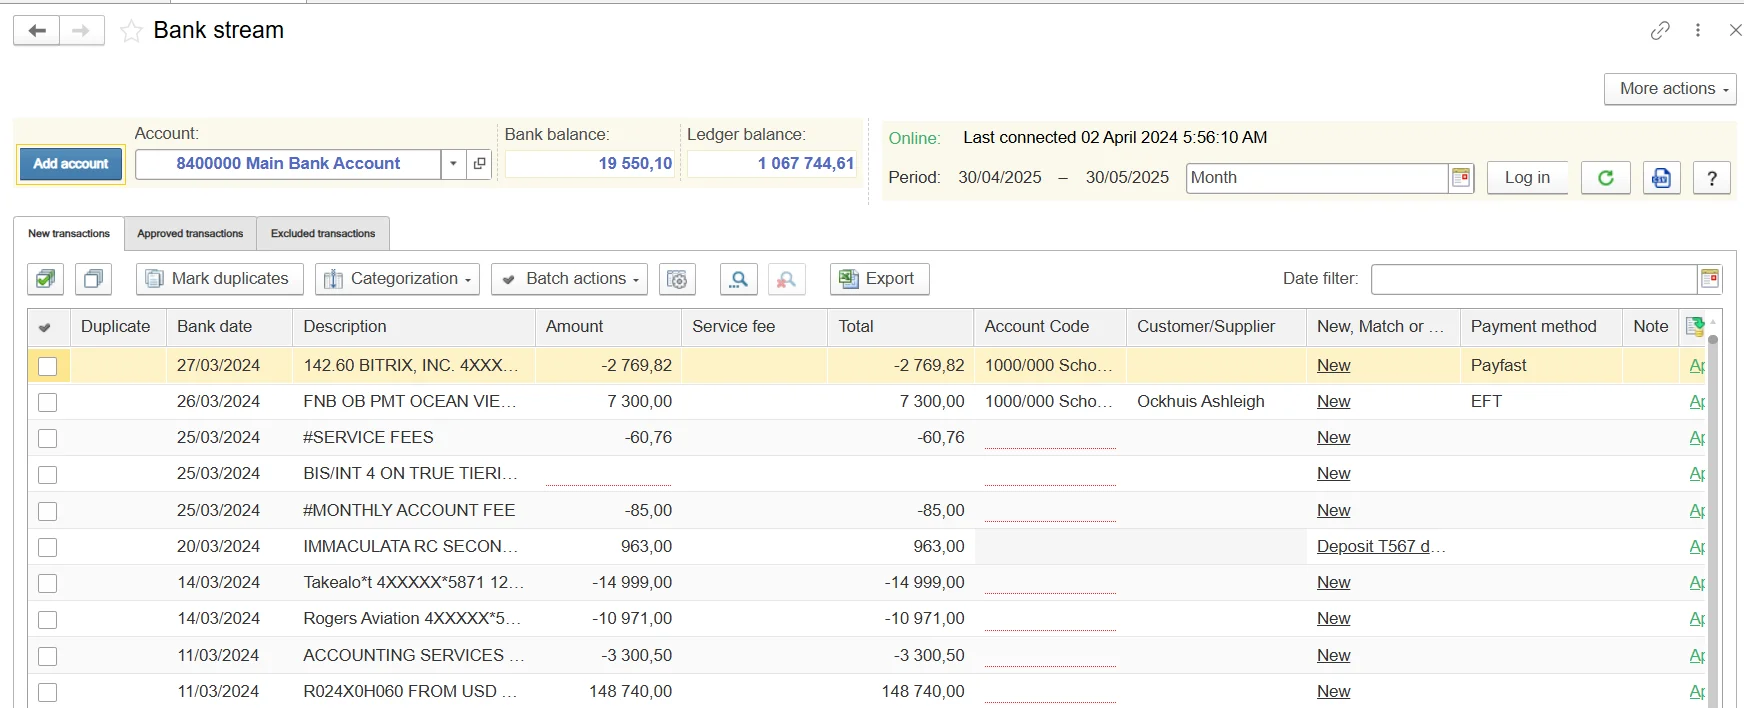Check the Takealo*t transaction checkbox

click(x=47, y=583)
